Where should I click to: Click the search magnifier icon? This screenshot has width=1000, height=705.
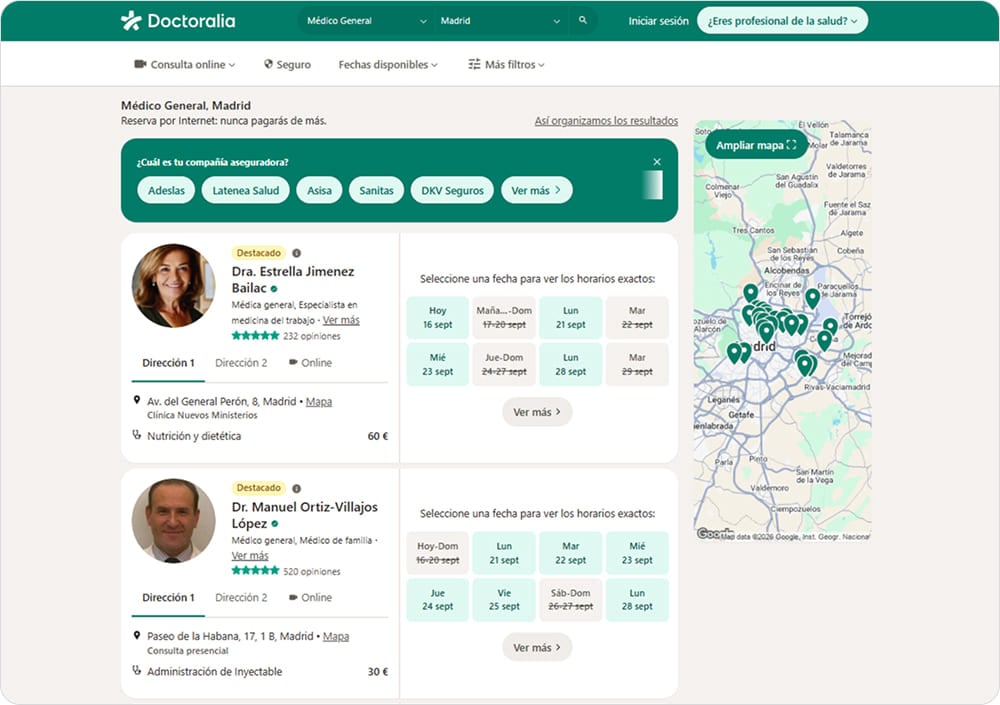pos(582,20)
